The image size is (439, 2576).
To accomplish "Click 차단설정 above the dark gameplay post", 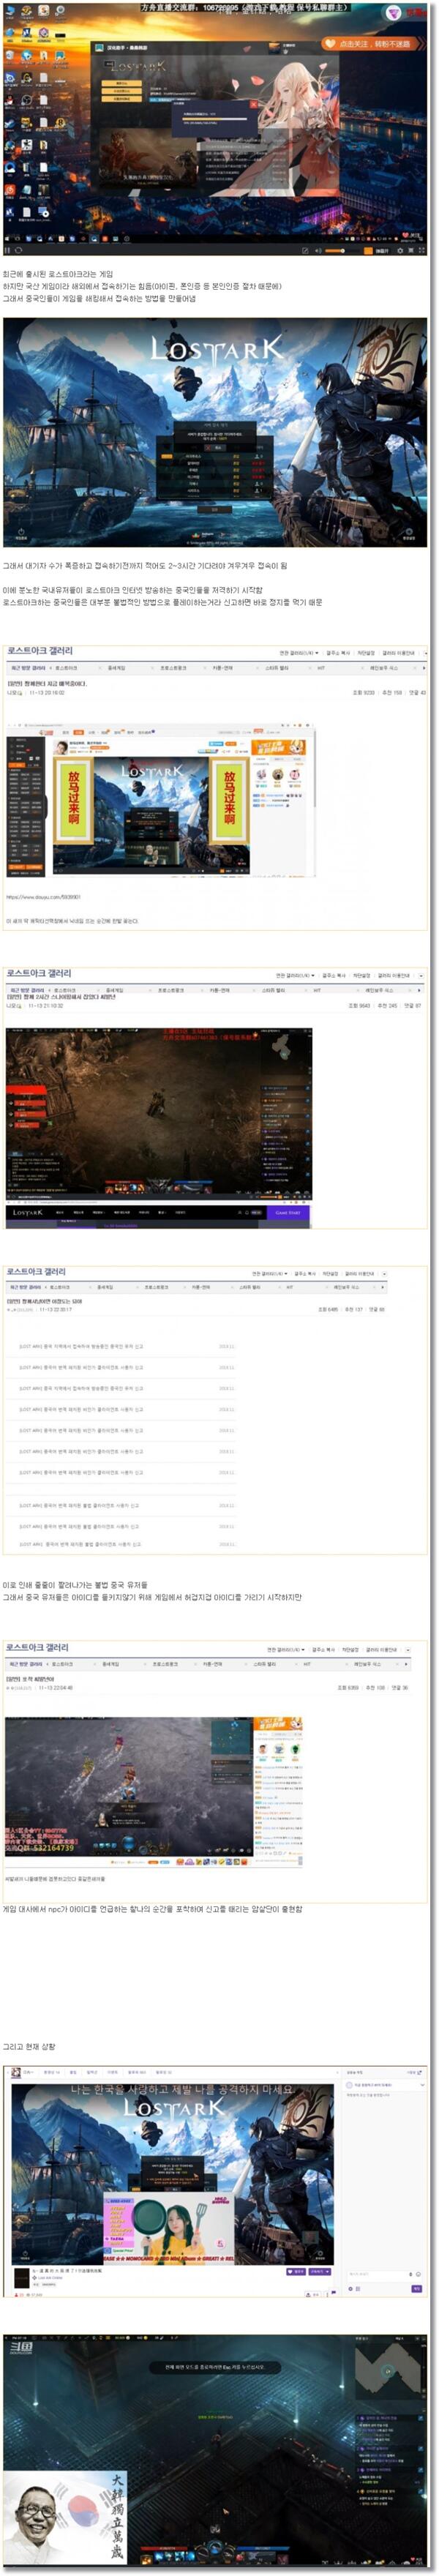I will 361,976.
